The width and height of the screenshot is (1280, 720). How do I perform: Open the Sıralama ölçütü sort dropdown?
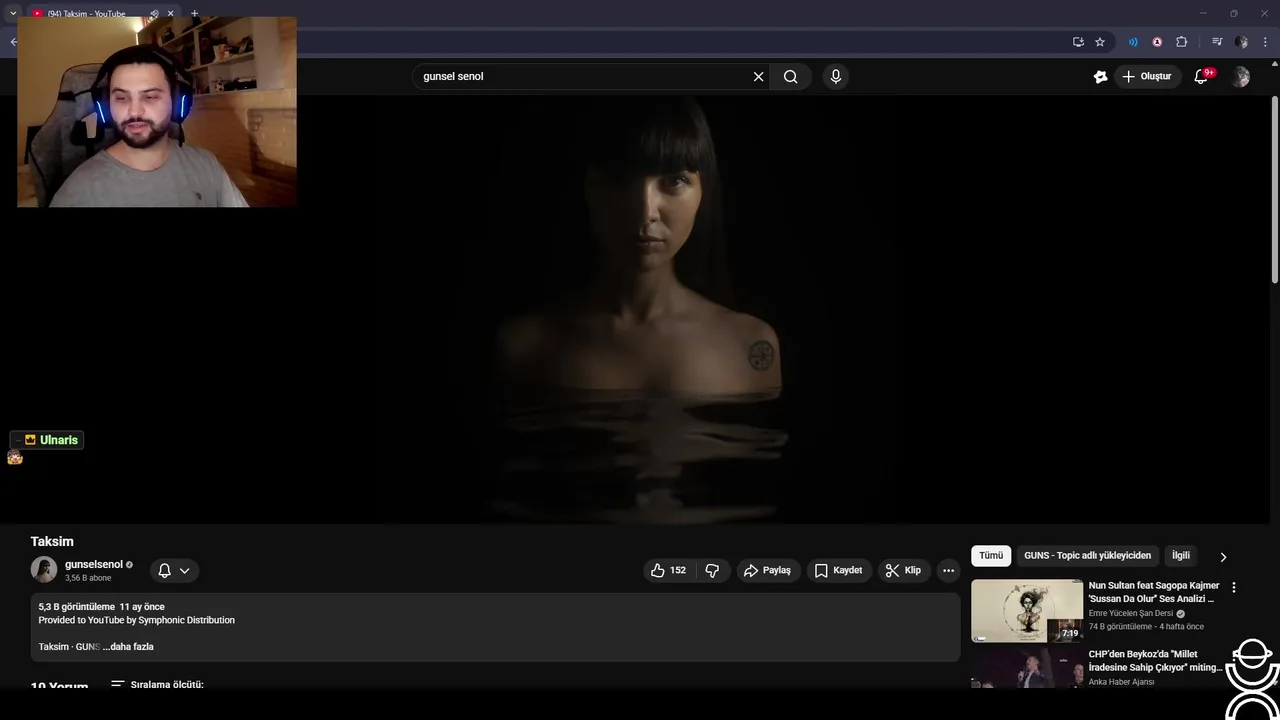157,685
